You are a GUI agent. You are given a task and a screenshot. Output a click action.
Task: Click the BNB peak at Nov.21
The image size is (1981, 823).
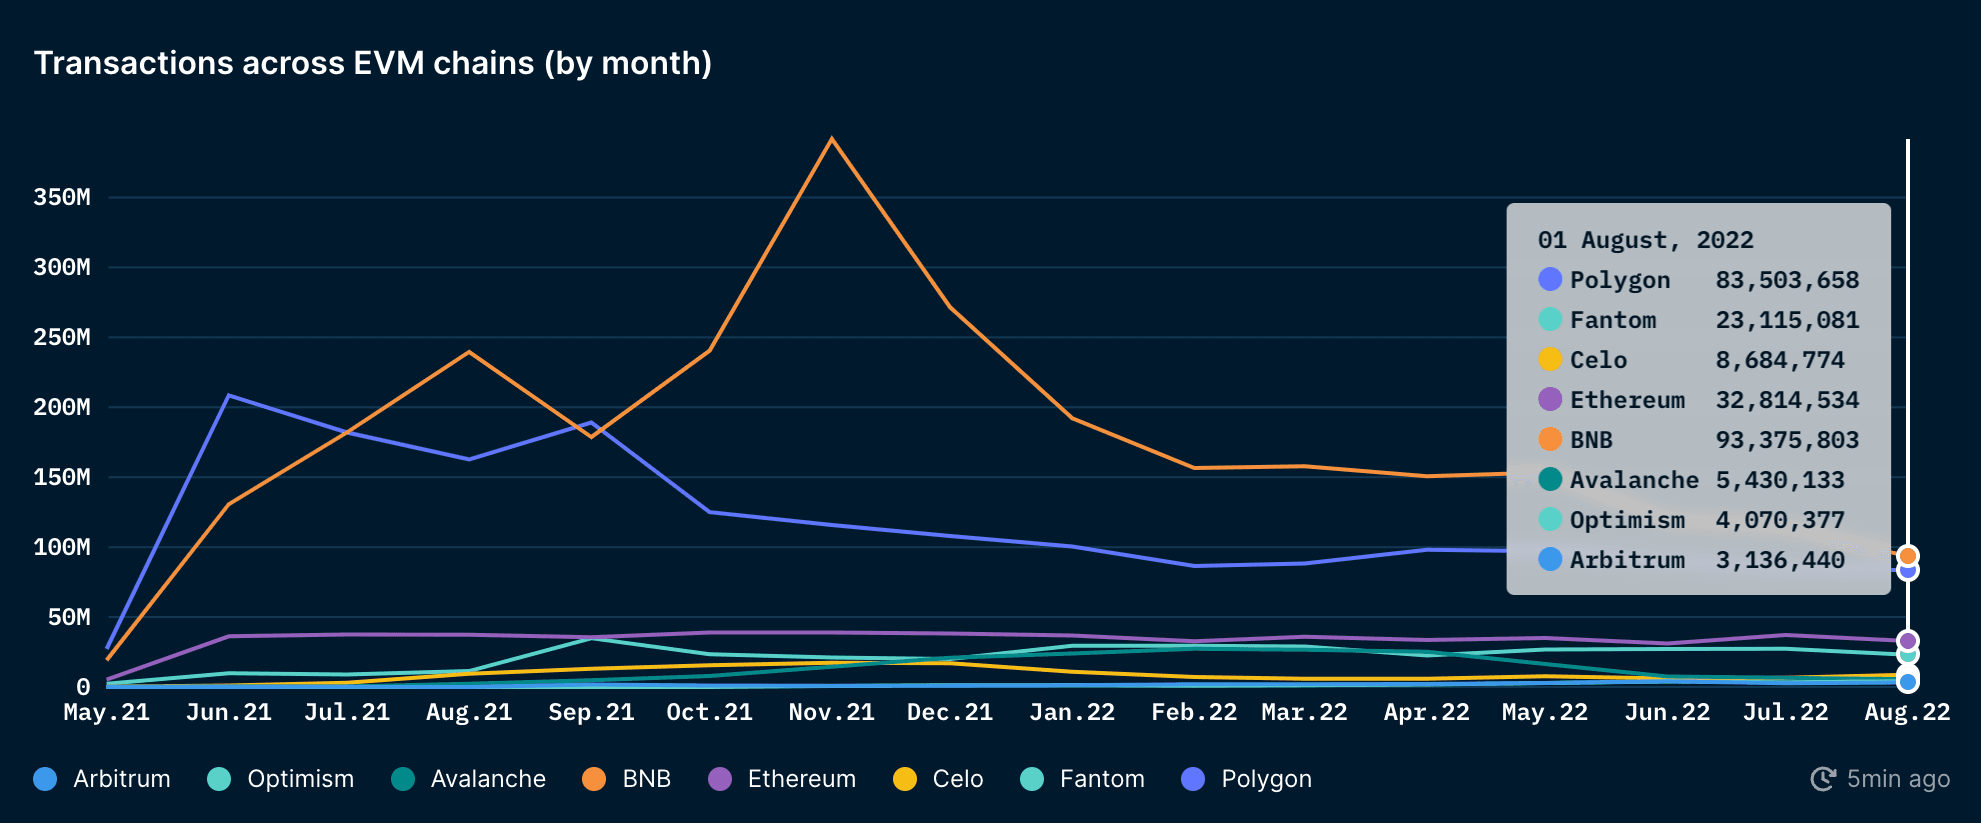coord(832,139)
